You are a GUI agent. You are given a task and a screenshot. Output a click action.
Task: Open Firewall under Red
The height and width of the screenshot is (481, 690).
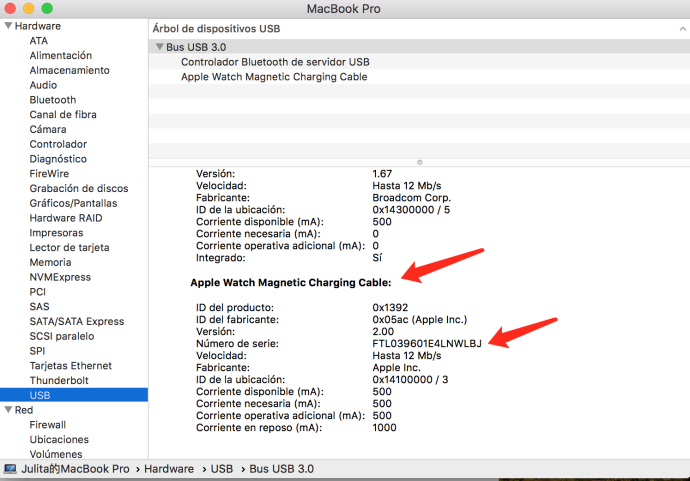tap(48, 425)
